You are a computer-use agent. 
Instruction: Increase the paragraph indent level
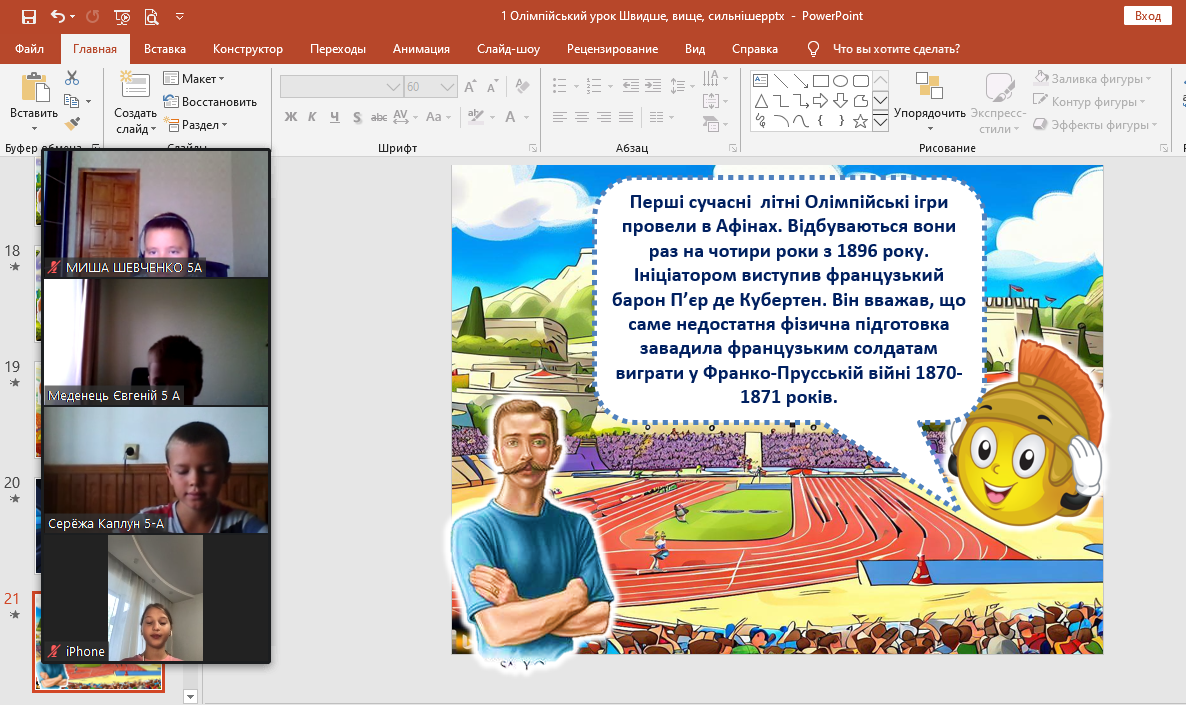[653, 85]
